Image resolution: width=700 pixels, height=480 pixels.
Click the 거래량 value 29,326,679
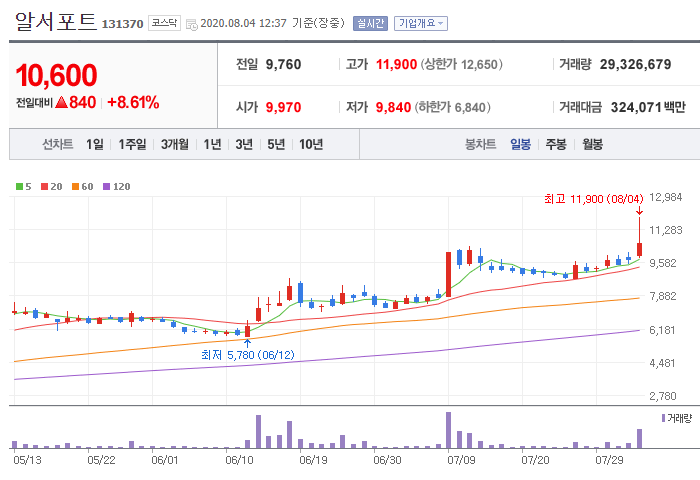point(635,64)
